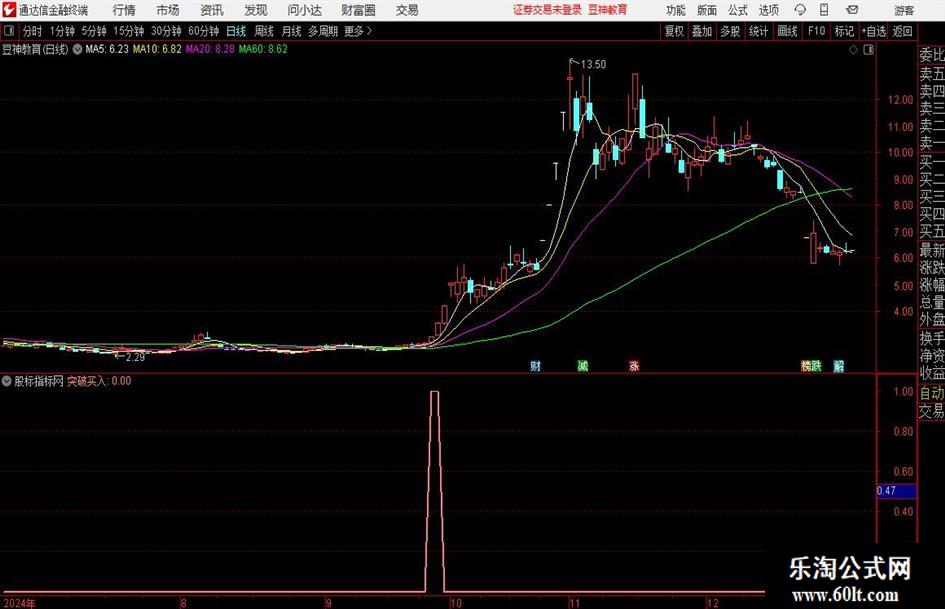Click the MA60: 8.62 value
The height and width of the screenshot is (609, 945).
click(263, 49)
